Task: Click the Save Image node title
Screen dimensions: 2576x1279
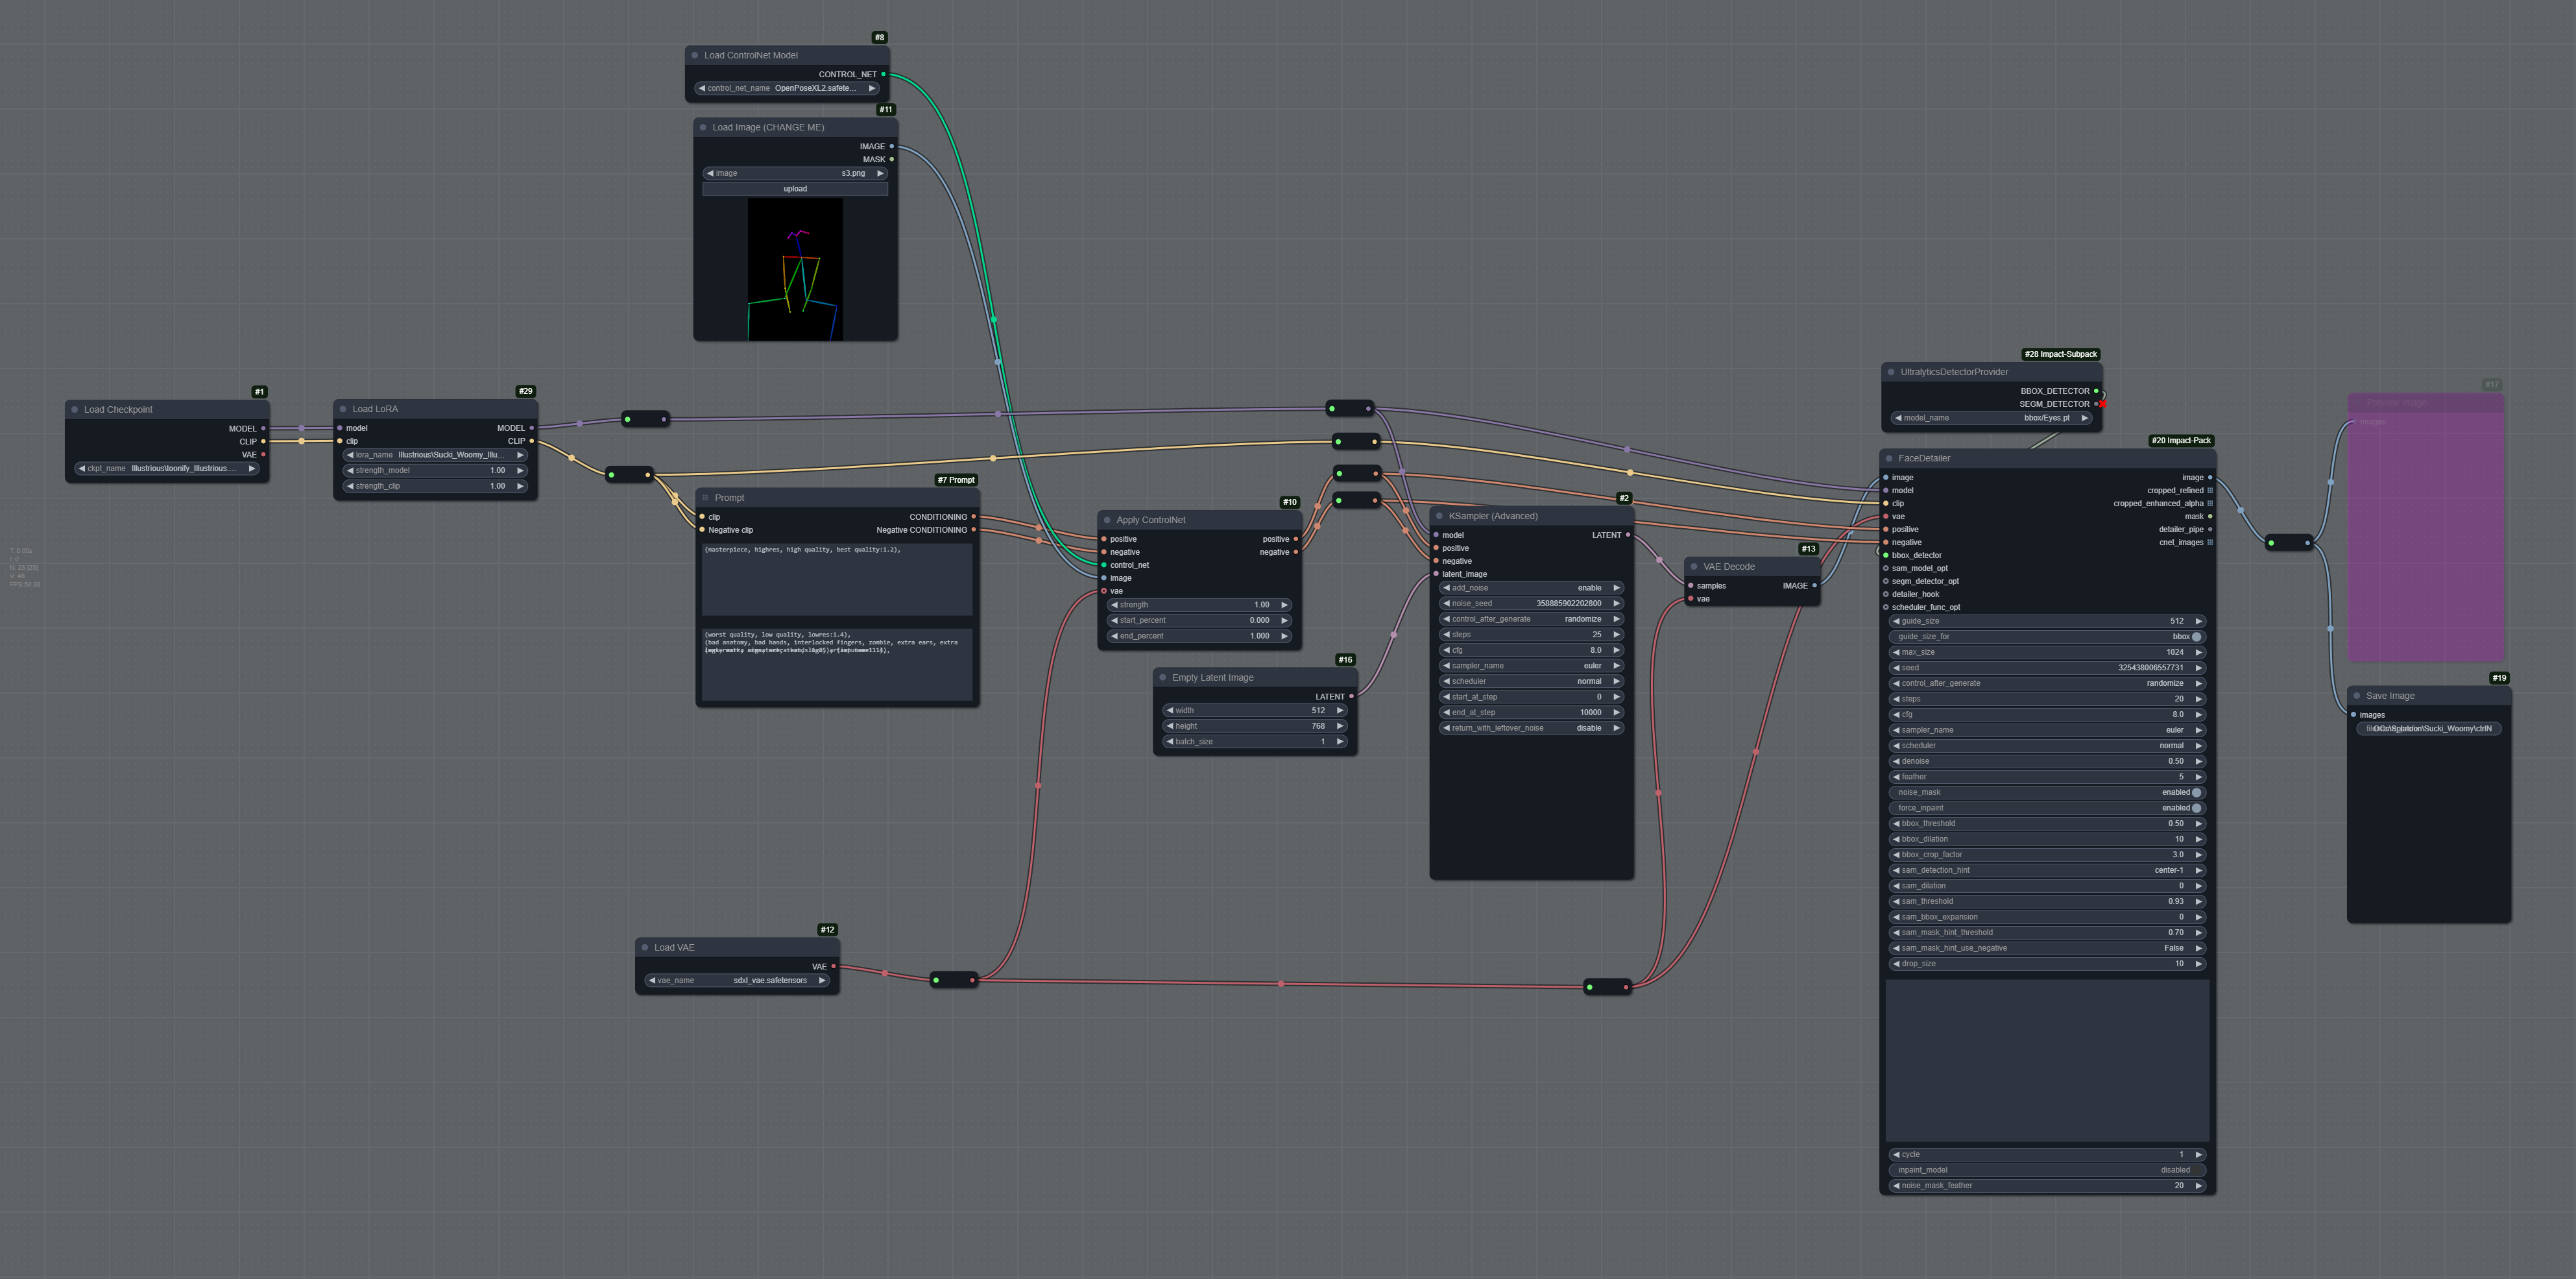Action: click(2390, 695)
